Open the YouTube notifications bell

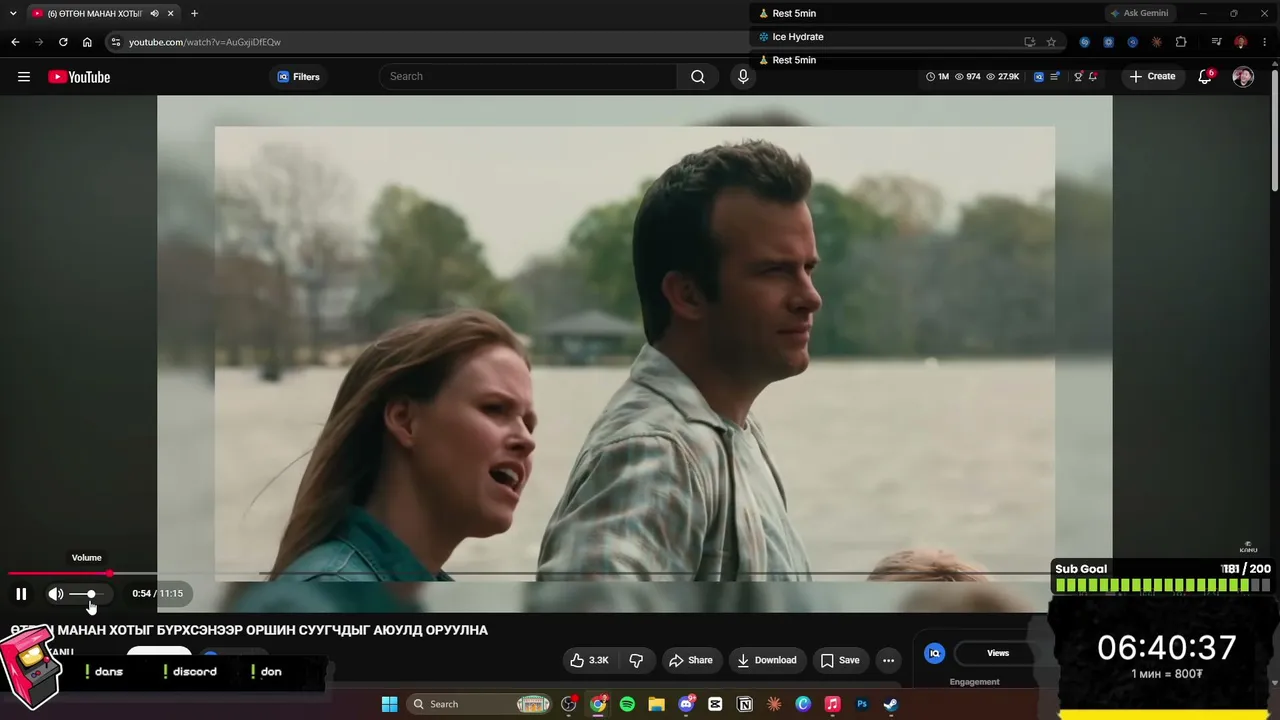[1205, 77]
